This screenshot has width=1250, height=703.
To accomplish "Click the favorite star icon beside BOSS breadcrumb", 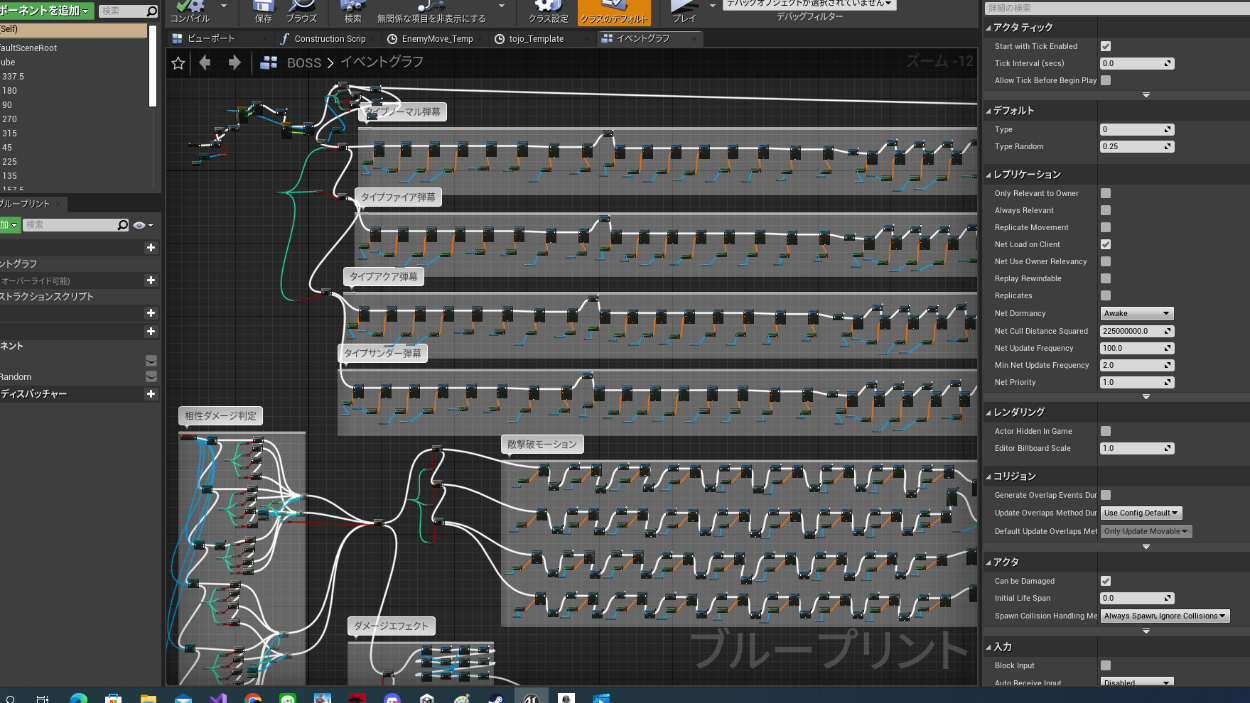I will pyautogui.click(x=178, y=63).
